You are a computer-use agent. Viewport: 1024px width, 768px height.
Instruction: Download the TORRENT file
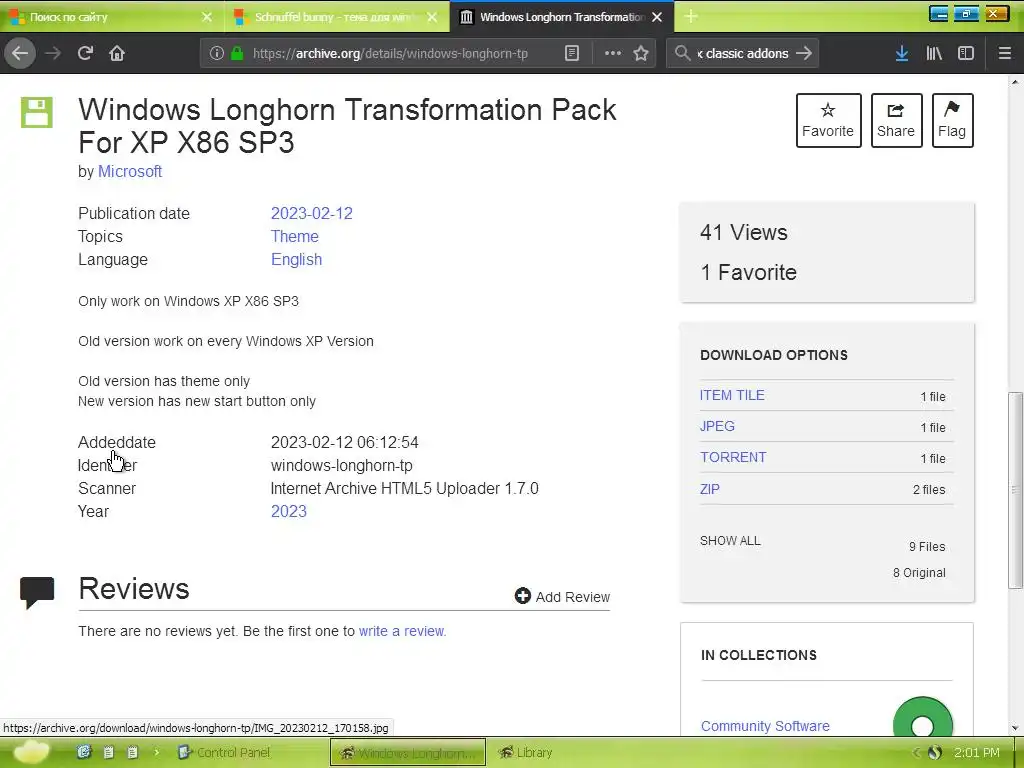click(x=733, y=457)
